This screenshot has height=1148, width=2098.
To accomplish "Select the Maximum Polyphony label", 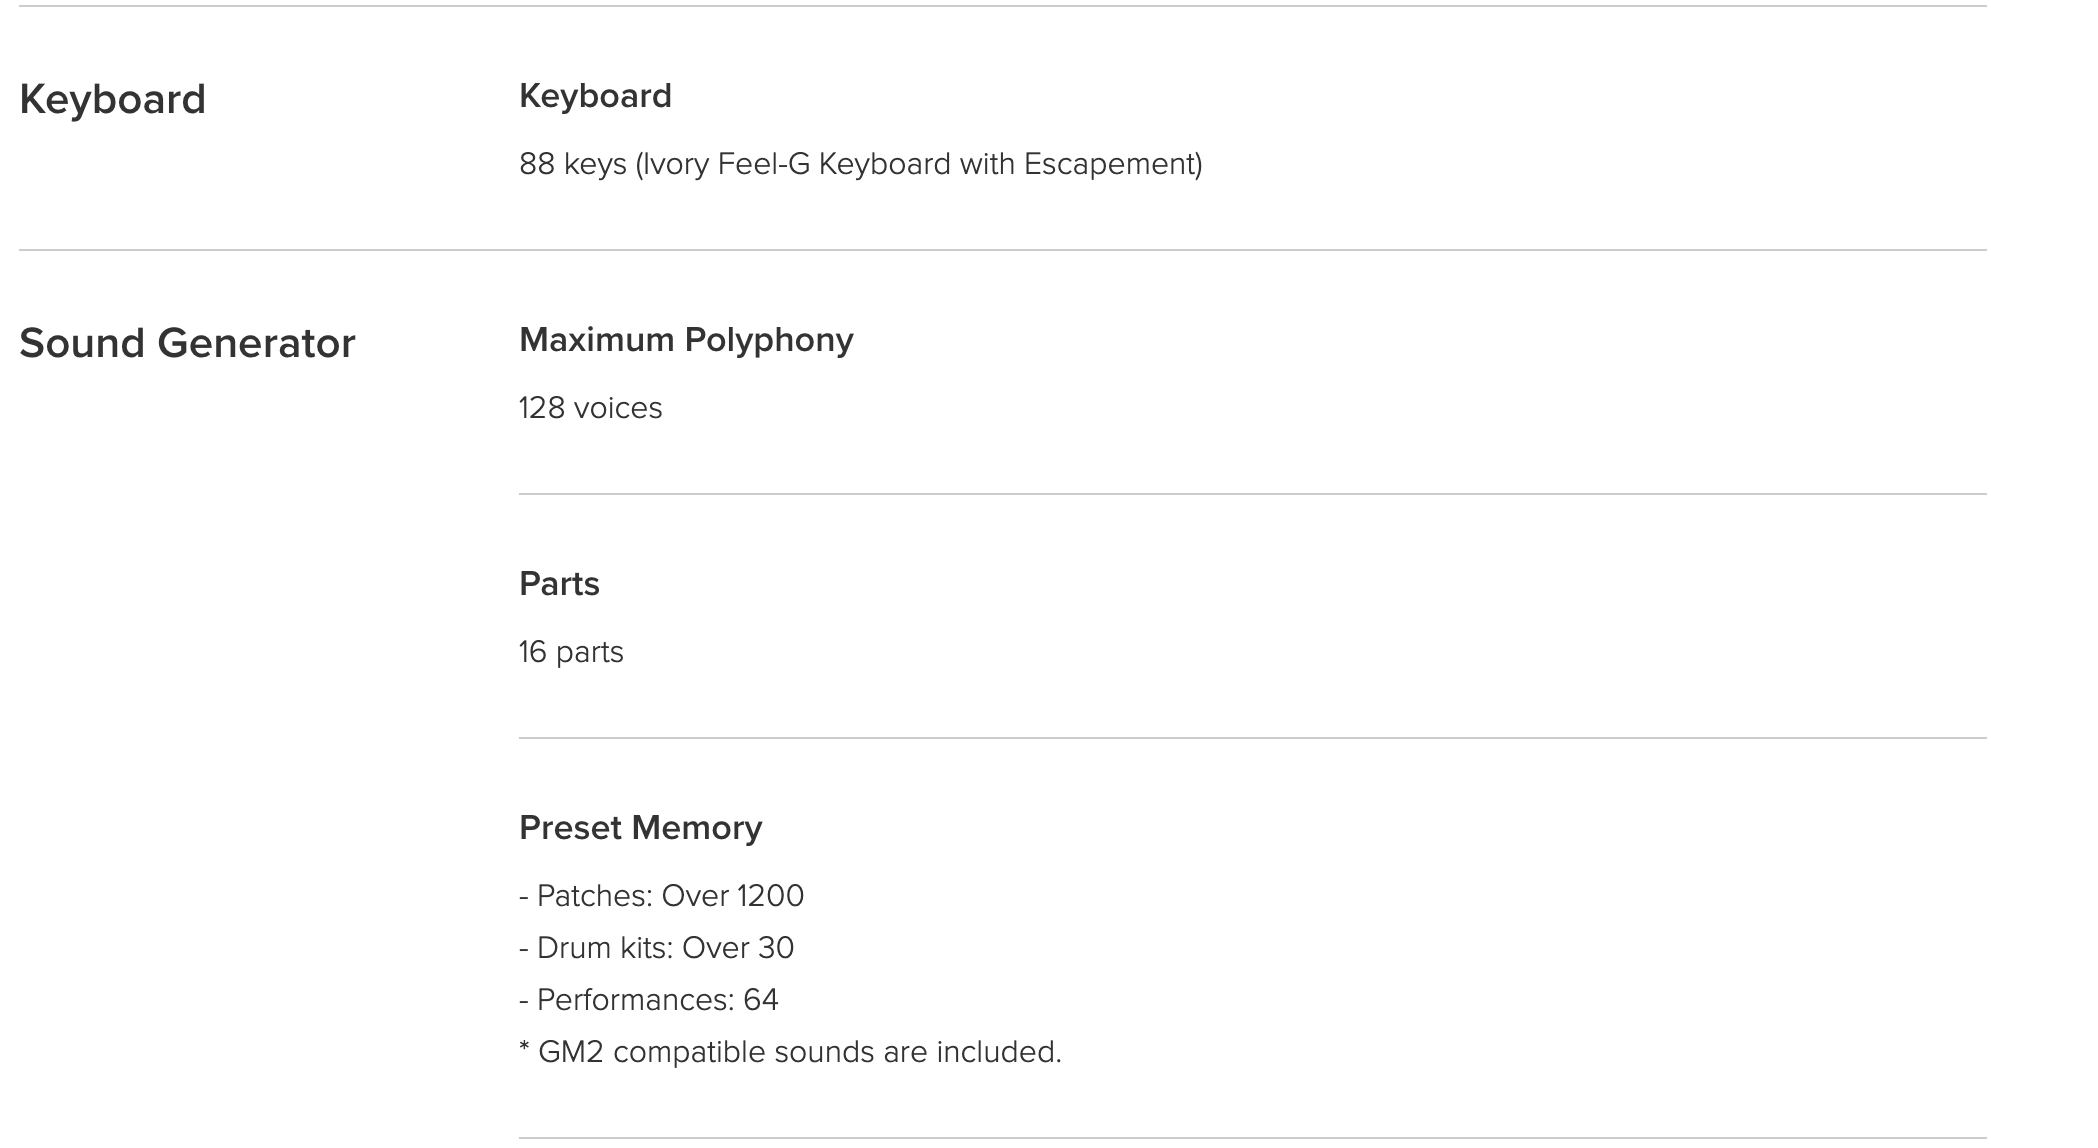I will coord(686,340).
